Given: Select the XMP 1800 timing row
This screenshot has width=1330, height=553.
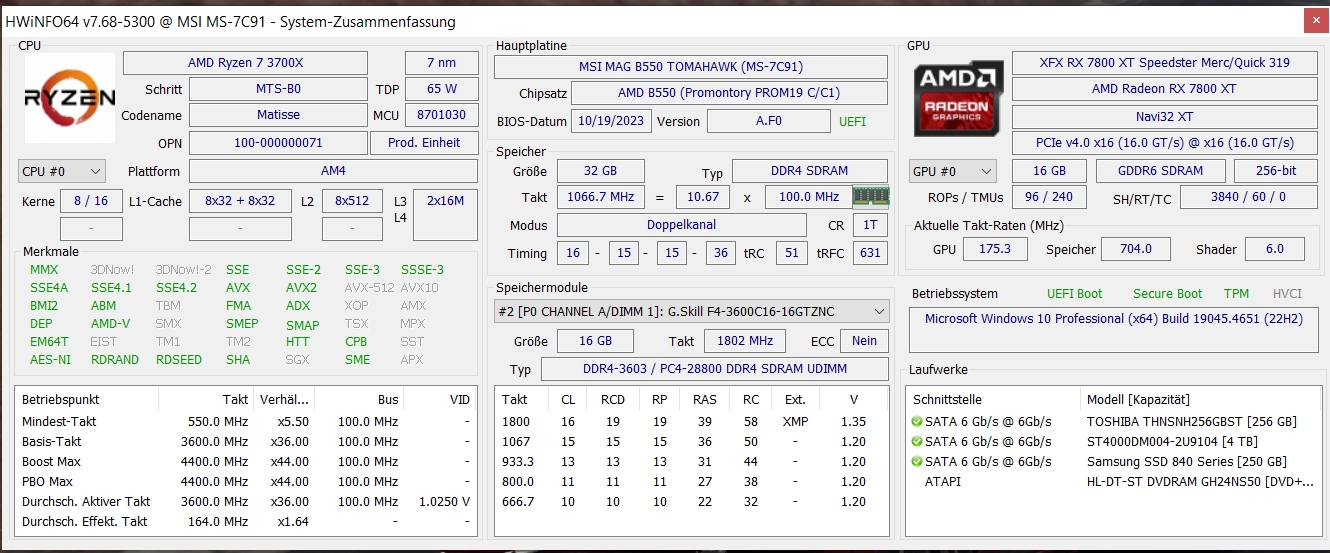Looking at the screenshot, I should click(x=691, y=421).
